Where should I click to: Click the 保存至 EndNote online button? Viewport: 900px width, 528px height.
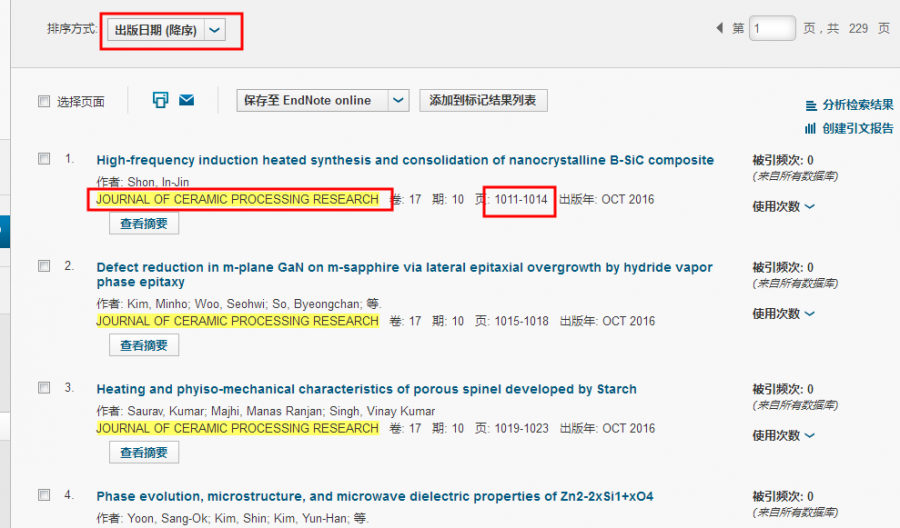pos(312,100)
